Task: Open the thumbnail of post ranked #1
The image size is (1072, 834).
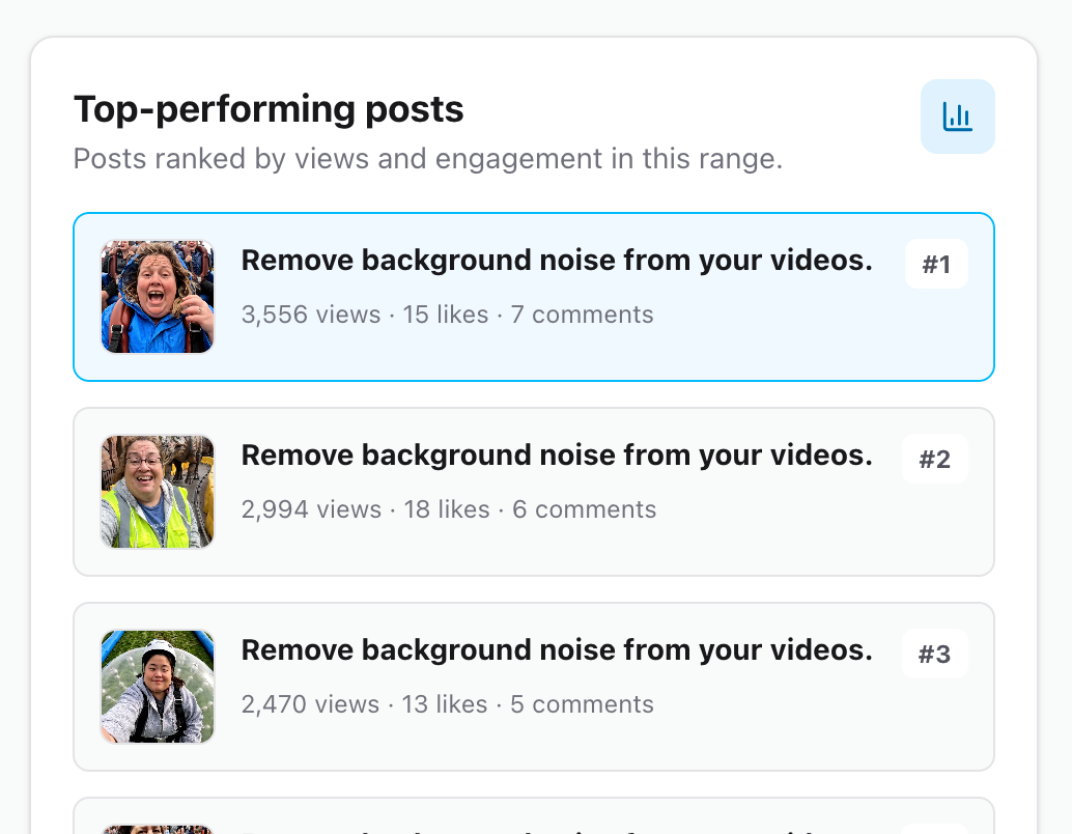Action: coord(158,297)
